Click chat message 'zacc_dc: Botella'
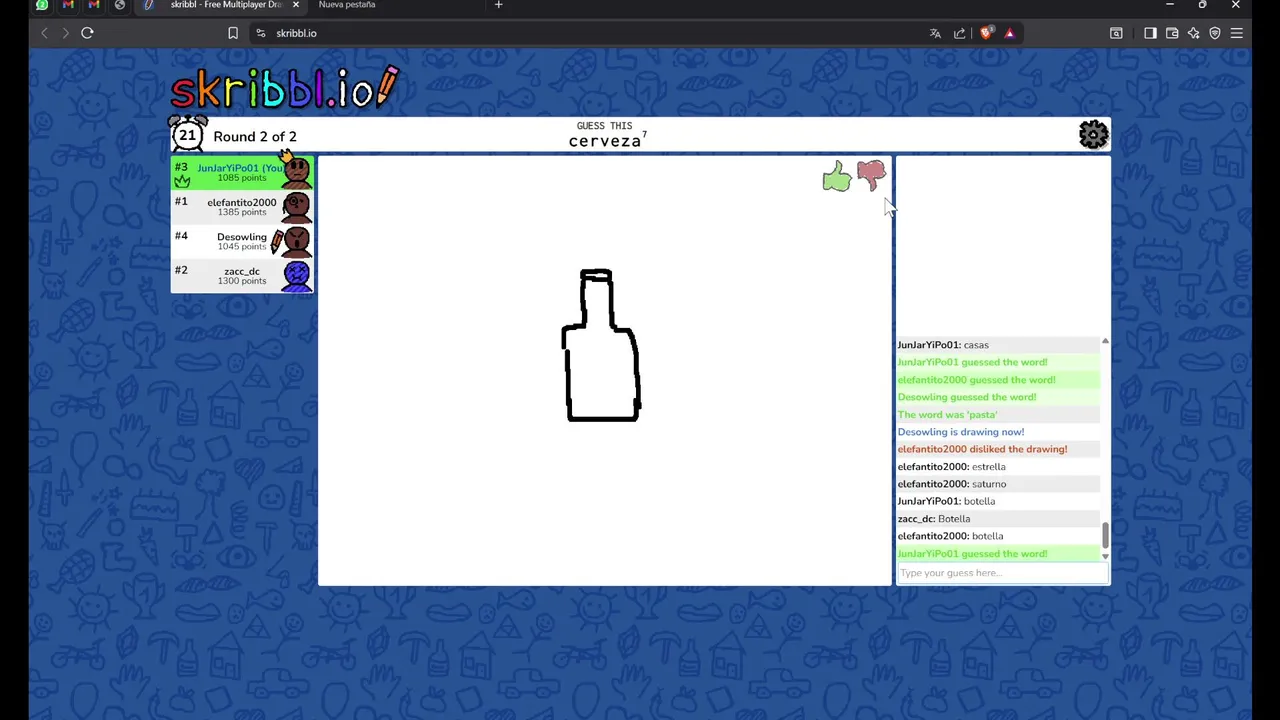1280x720 pixels. 933,519
